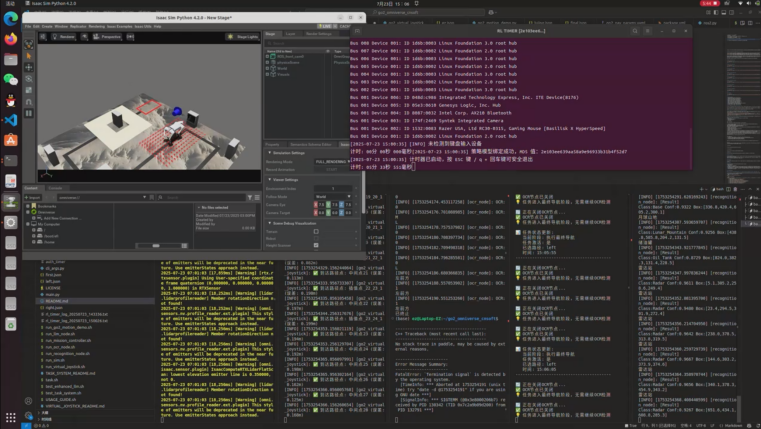The width and height of the screenshot is (761, 429).
Task: Click the Camera Target Z value
Action: tap(346, 213)
